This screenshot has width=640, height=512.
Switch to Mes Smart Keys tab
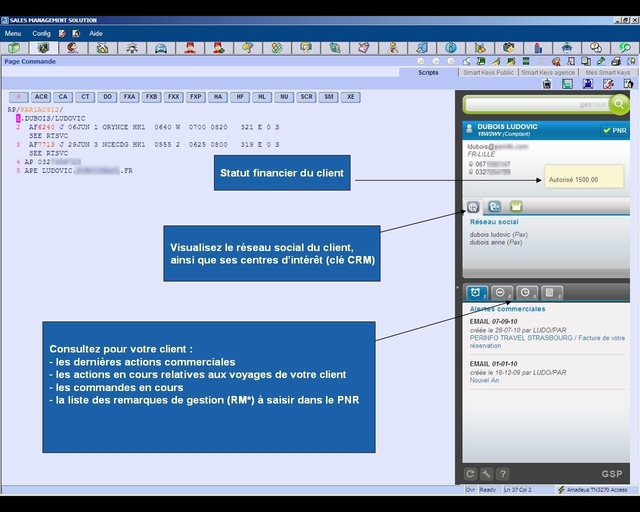pyautogui.click(x=608, y=73)
